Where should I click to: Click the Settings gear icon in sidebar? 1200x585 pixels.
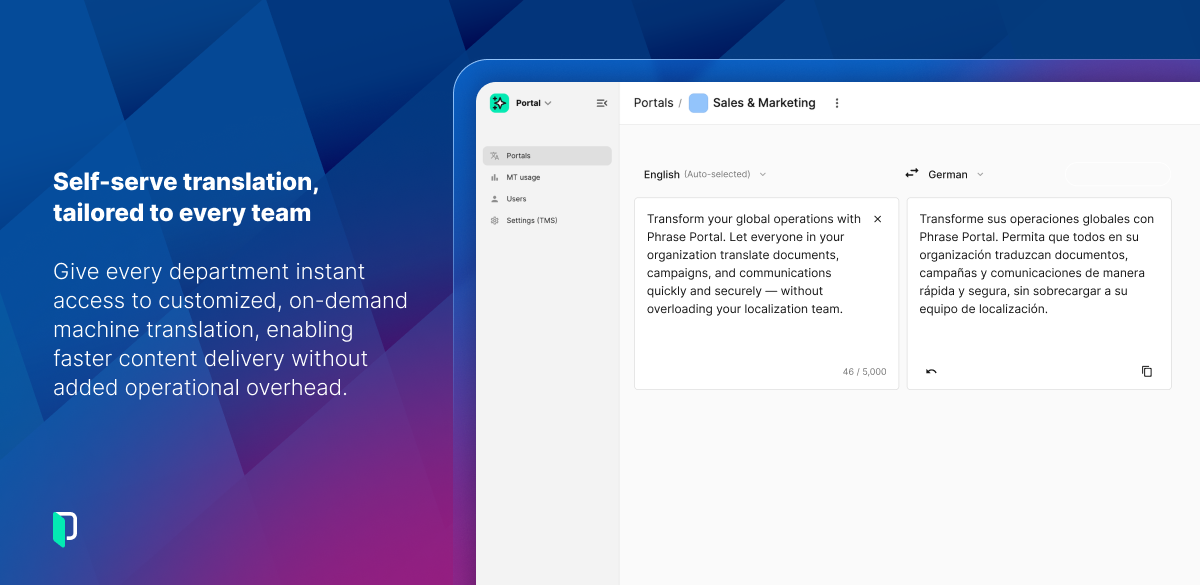(494, 220)
